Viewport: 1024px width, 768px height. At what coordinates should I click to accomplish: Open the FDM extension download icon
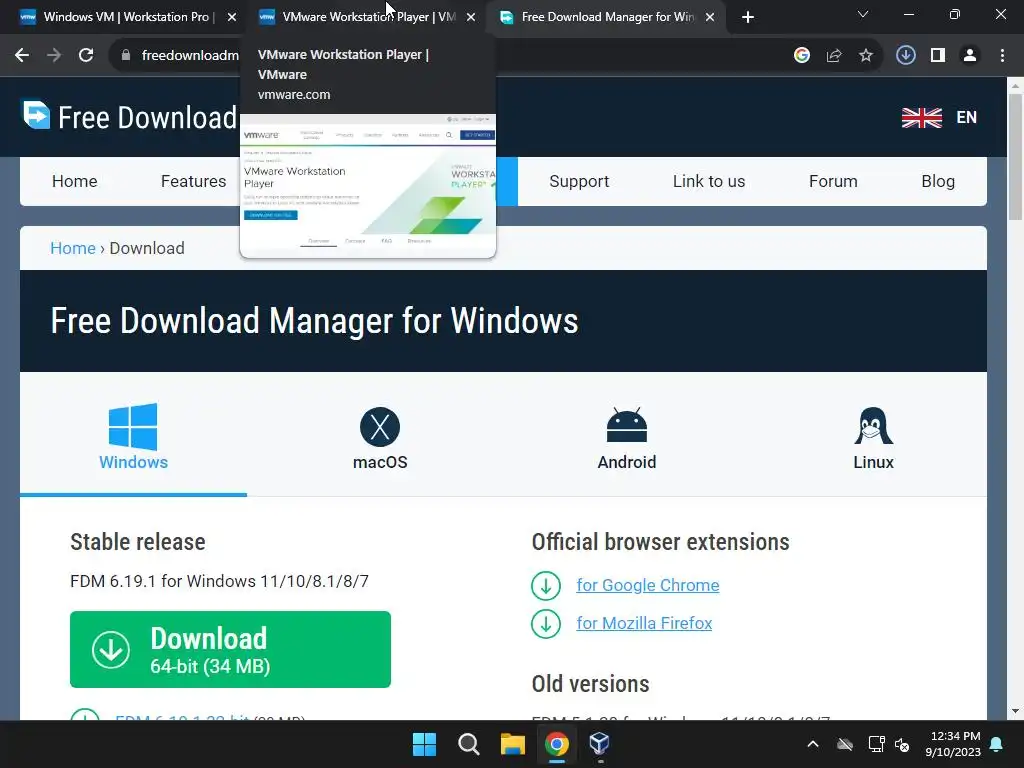point(906,56)
